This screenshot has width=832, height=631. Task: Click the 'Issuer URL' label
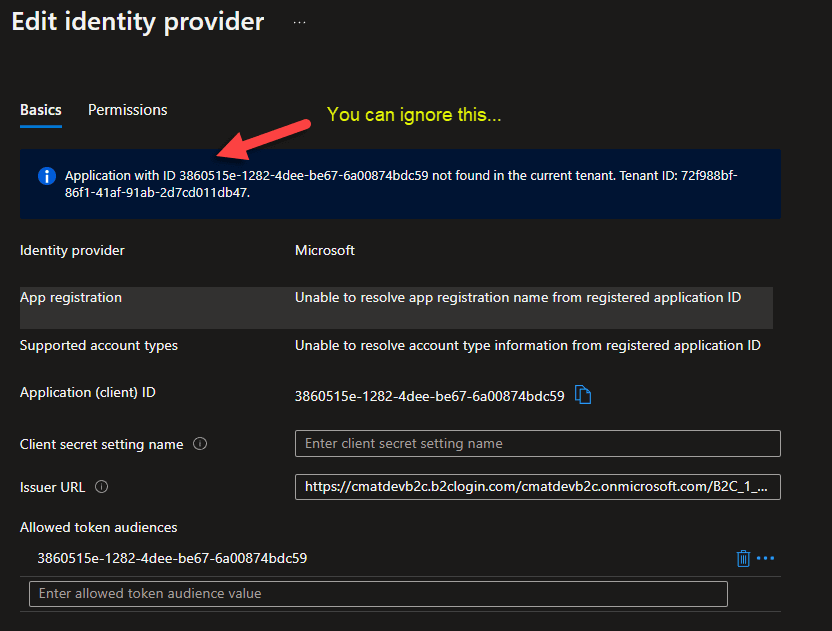(53, 487)
